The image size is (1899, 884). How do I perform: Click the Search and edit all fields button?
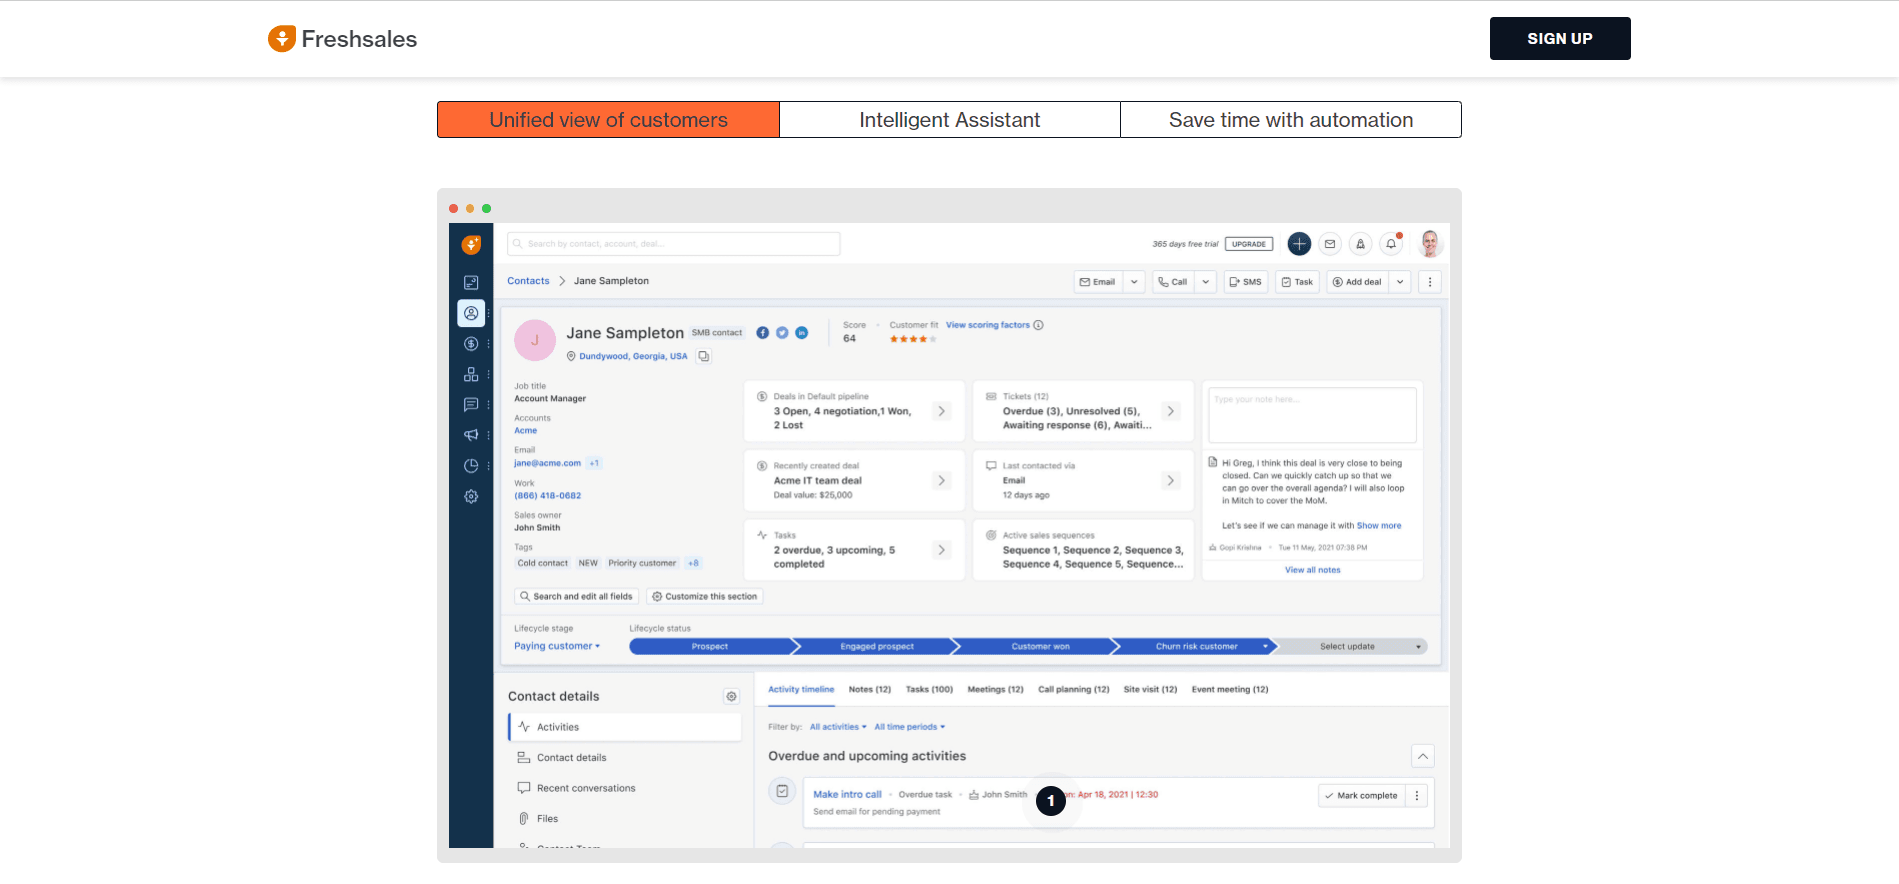(x=576, y=597)
